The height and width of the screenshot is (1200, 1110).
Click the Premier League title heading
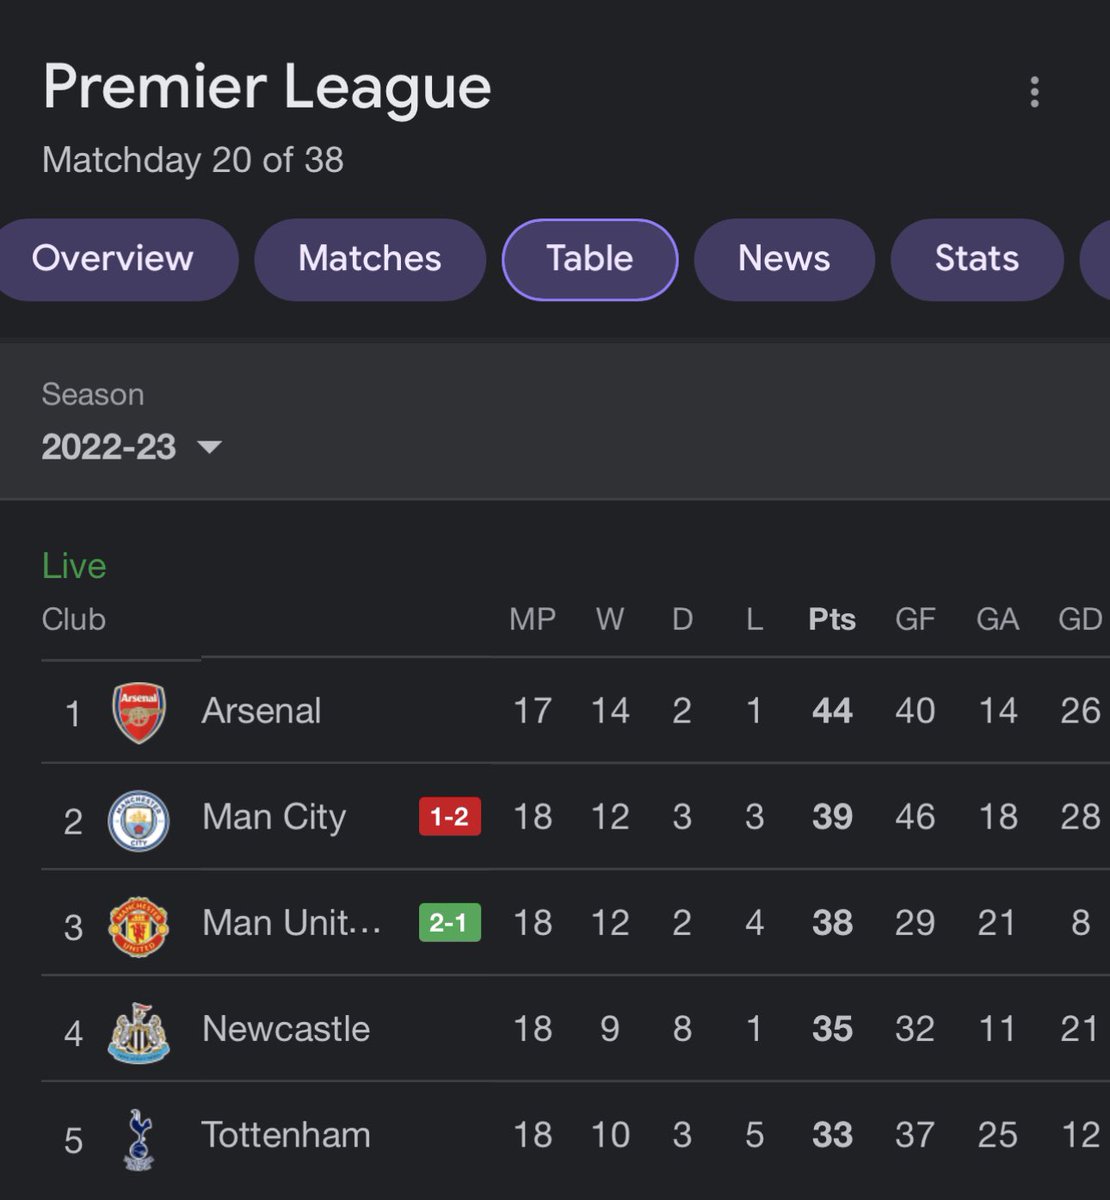pos(267,87)
